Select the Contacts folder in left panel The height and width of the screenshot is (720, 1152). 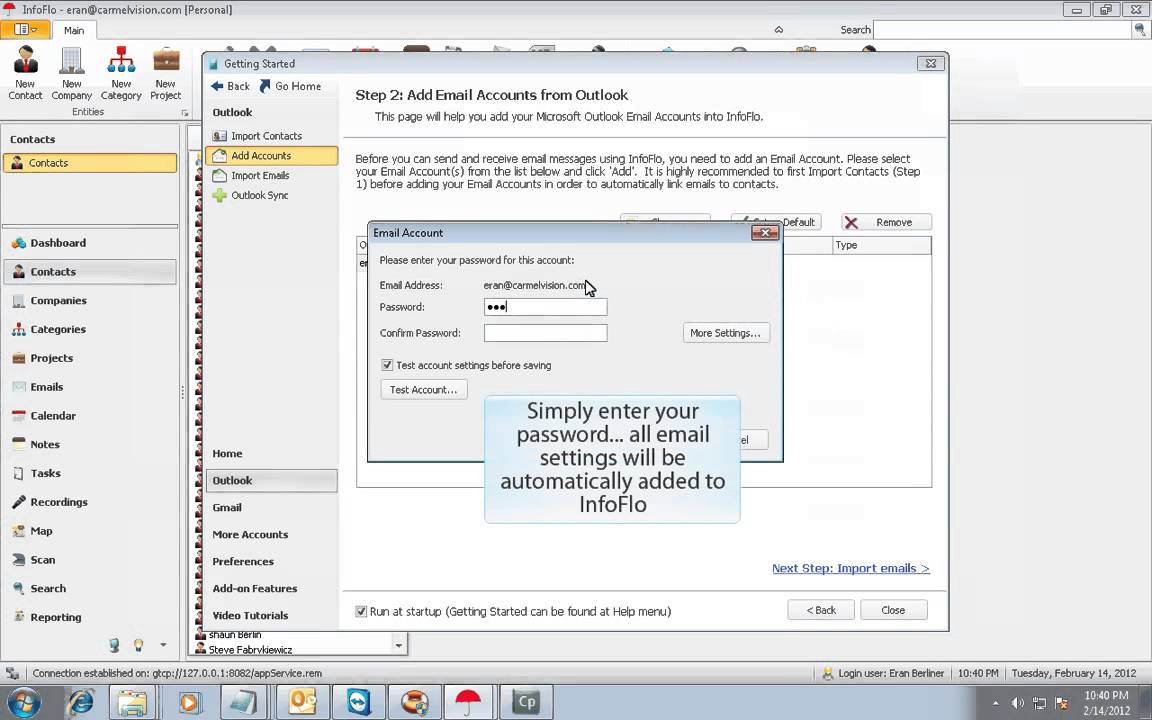click(x=90, y=163)
